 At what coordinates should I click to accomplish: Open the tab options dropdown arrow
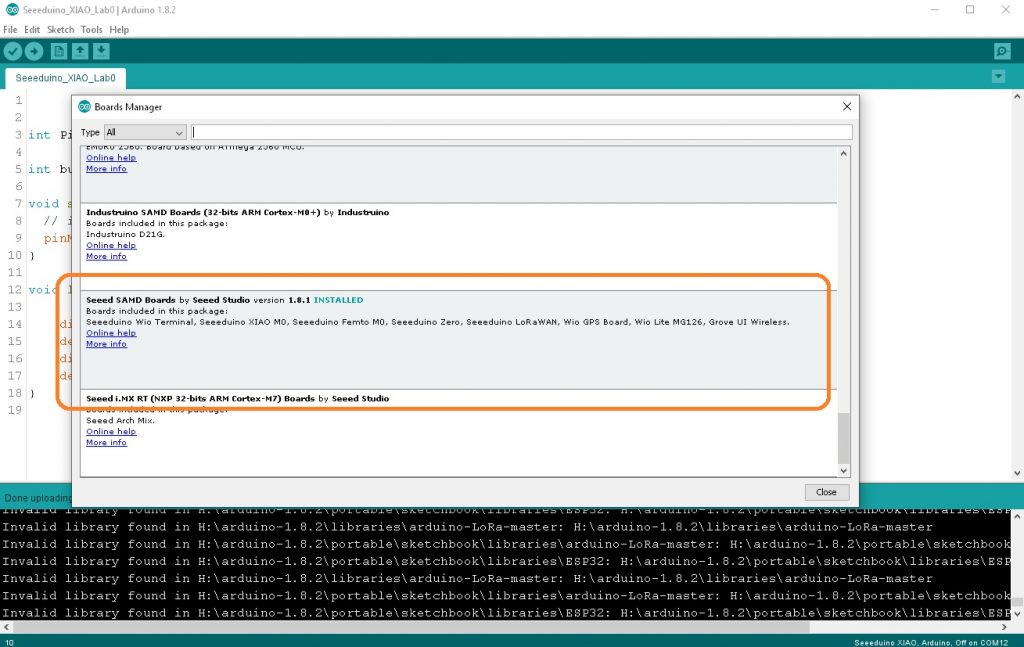click(x=998, y=76)
